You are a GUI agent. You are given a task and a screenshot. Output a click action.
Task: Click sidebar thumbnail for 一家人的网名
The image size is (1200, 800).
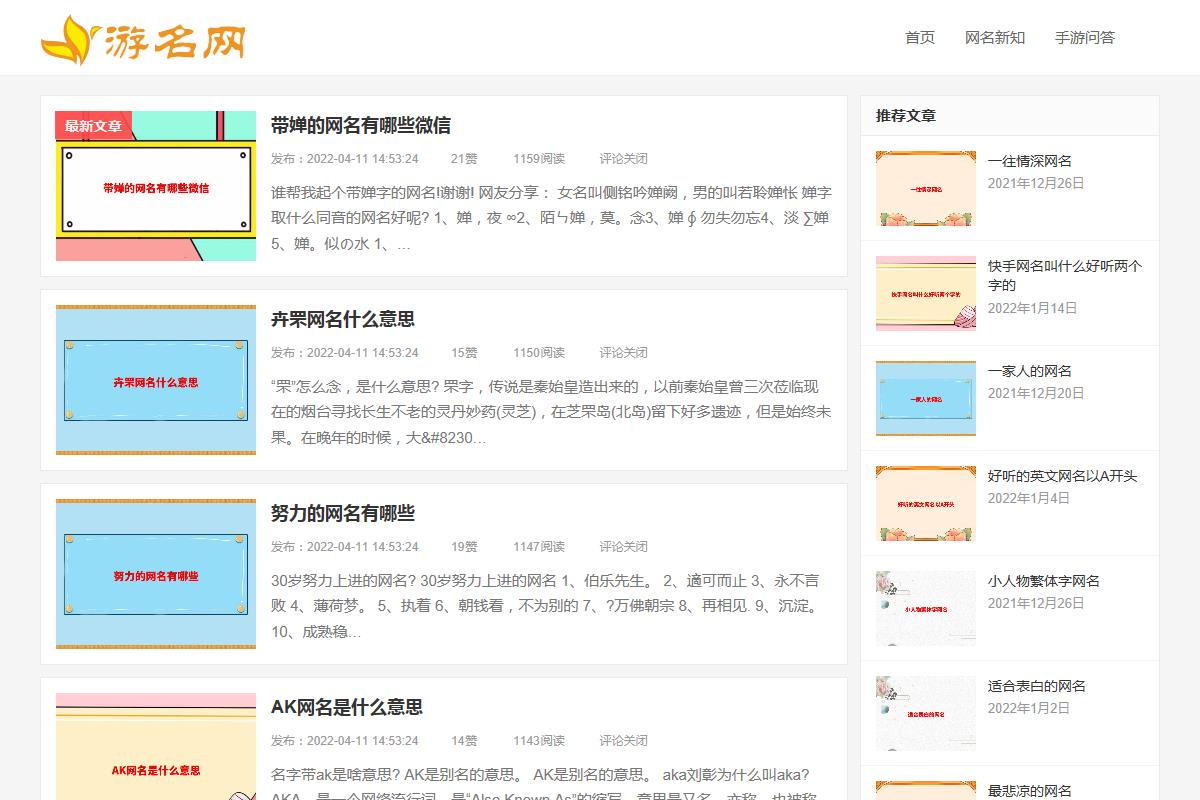(x=926, y=398)
